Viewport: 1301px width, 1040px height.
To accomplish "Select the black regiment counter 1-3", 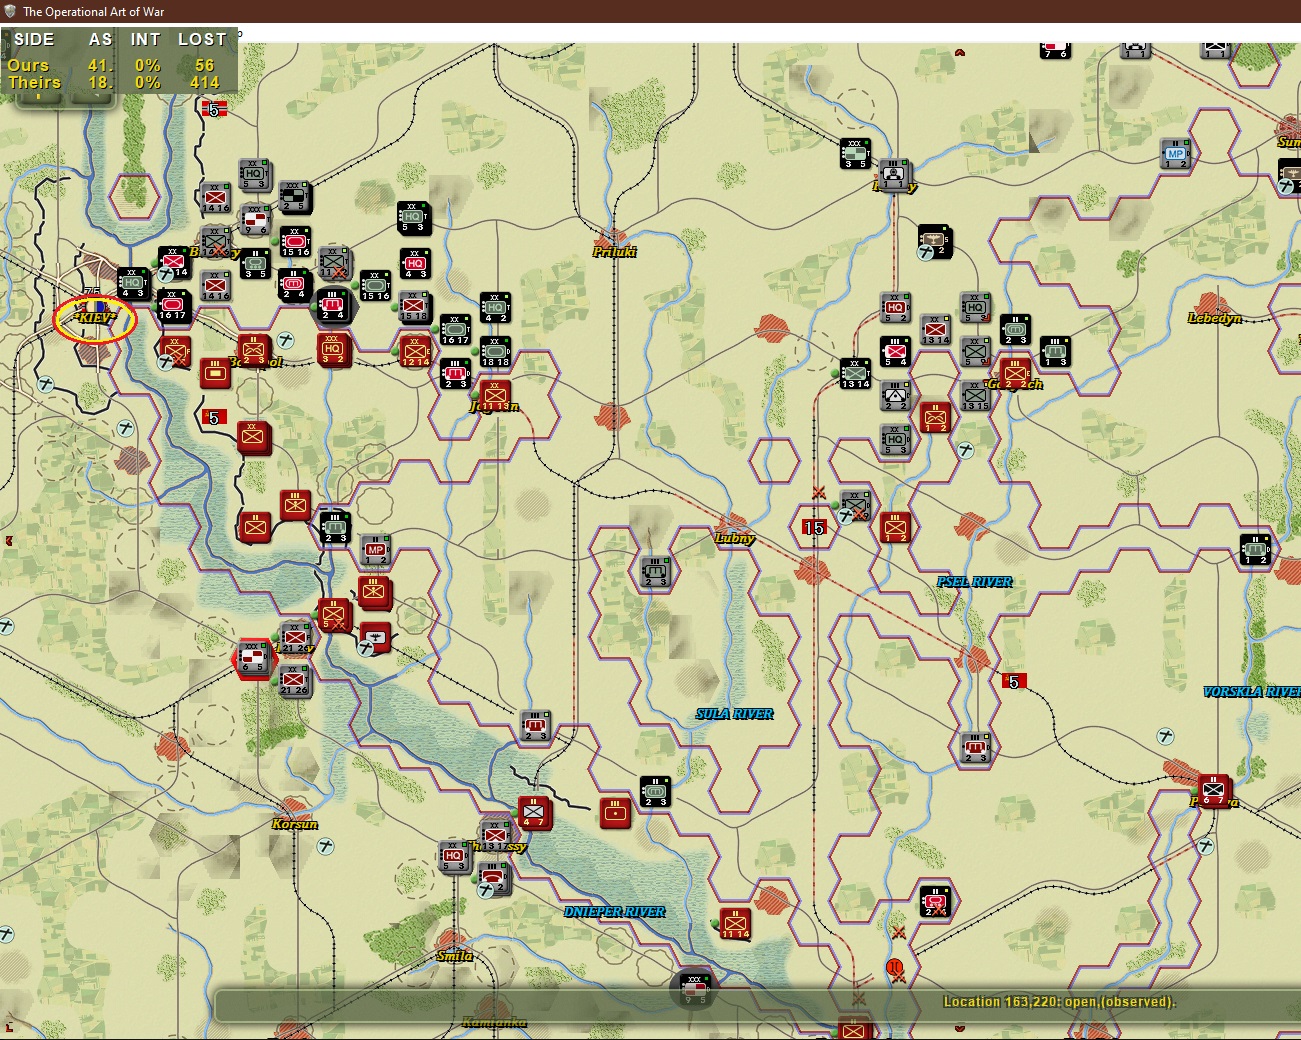I will pos(1055,352).
